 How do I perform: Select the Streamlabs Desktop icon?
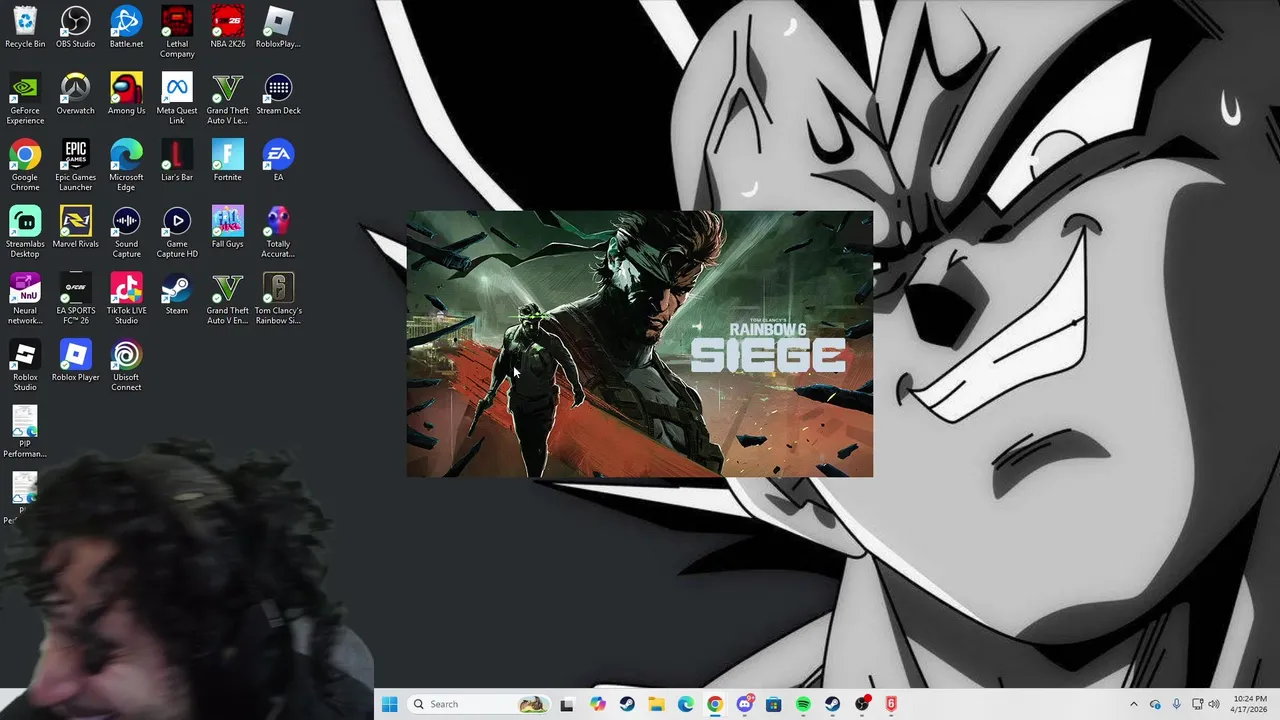[x=25, y=233]
